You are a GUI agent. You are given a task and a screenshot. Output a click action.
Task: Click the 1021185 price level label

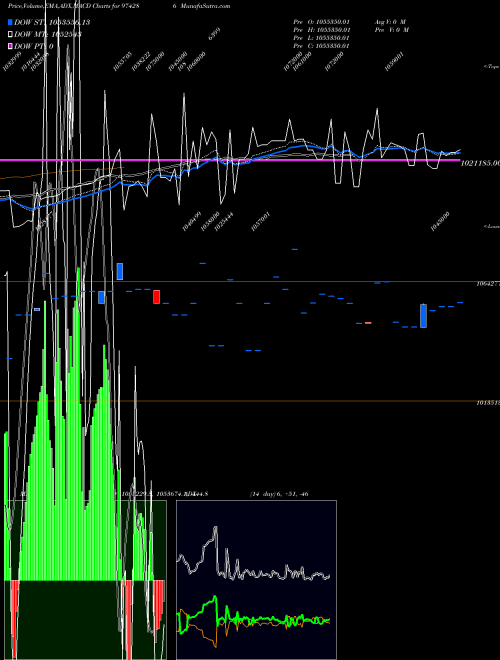point(480,163)
